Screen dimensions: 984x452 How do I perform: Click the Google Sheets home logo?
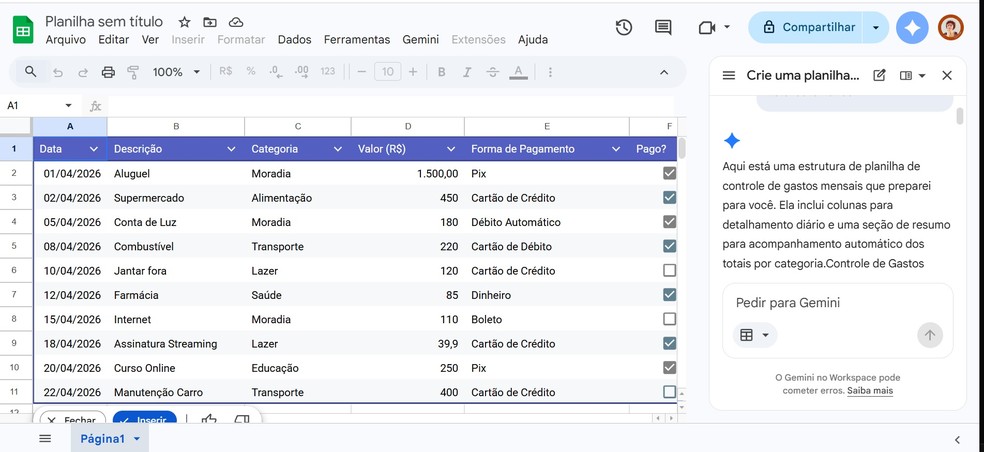23,30
